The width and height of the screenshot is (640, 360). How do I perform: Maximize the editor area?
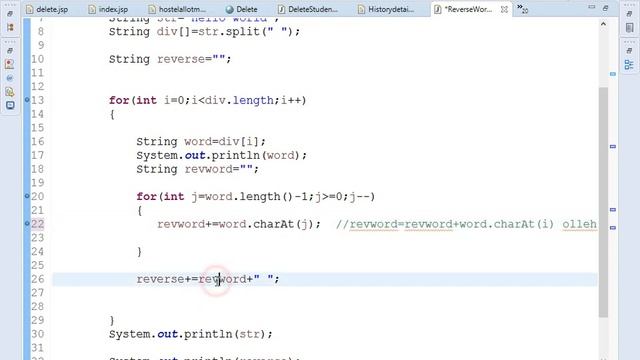tap(605, 8)
